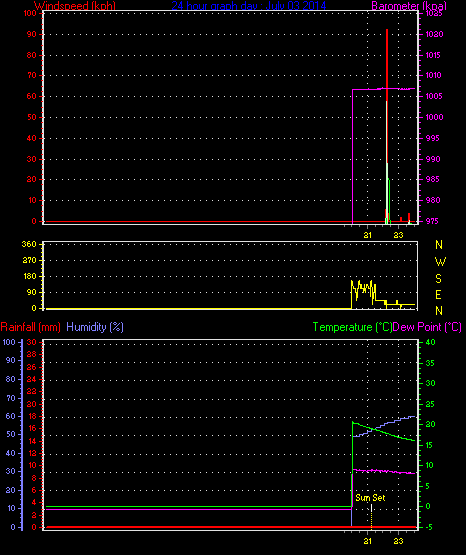This screenshot has height=555, width=466.
Task: Click the green "25" temperature axis value
Action: tap(430, 404)
